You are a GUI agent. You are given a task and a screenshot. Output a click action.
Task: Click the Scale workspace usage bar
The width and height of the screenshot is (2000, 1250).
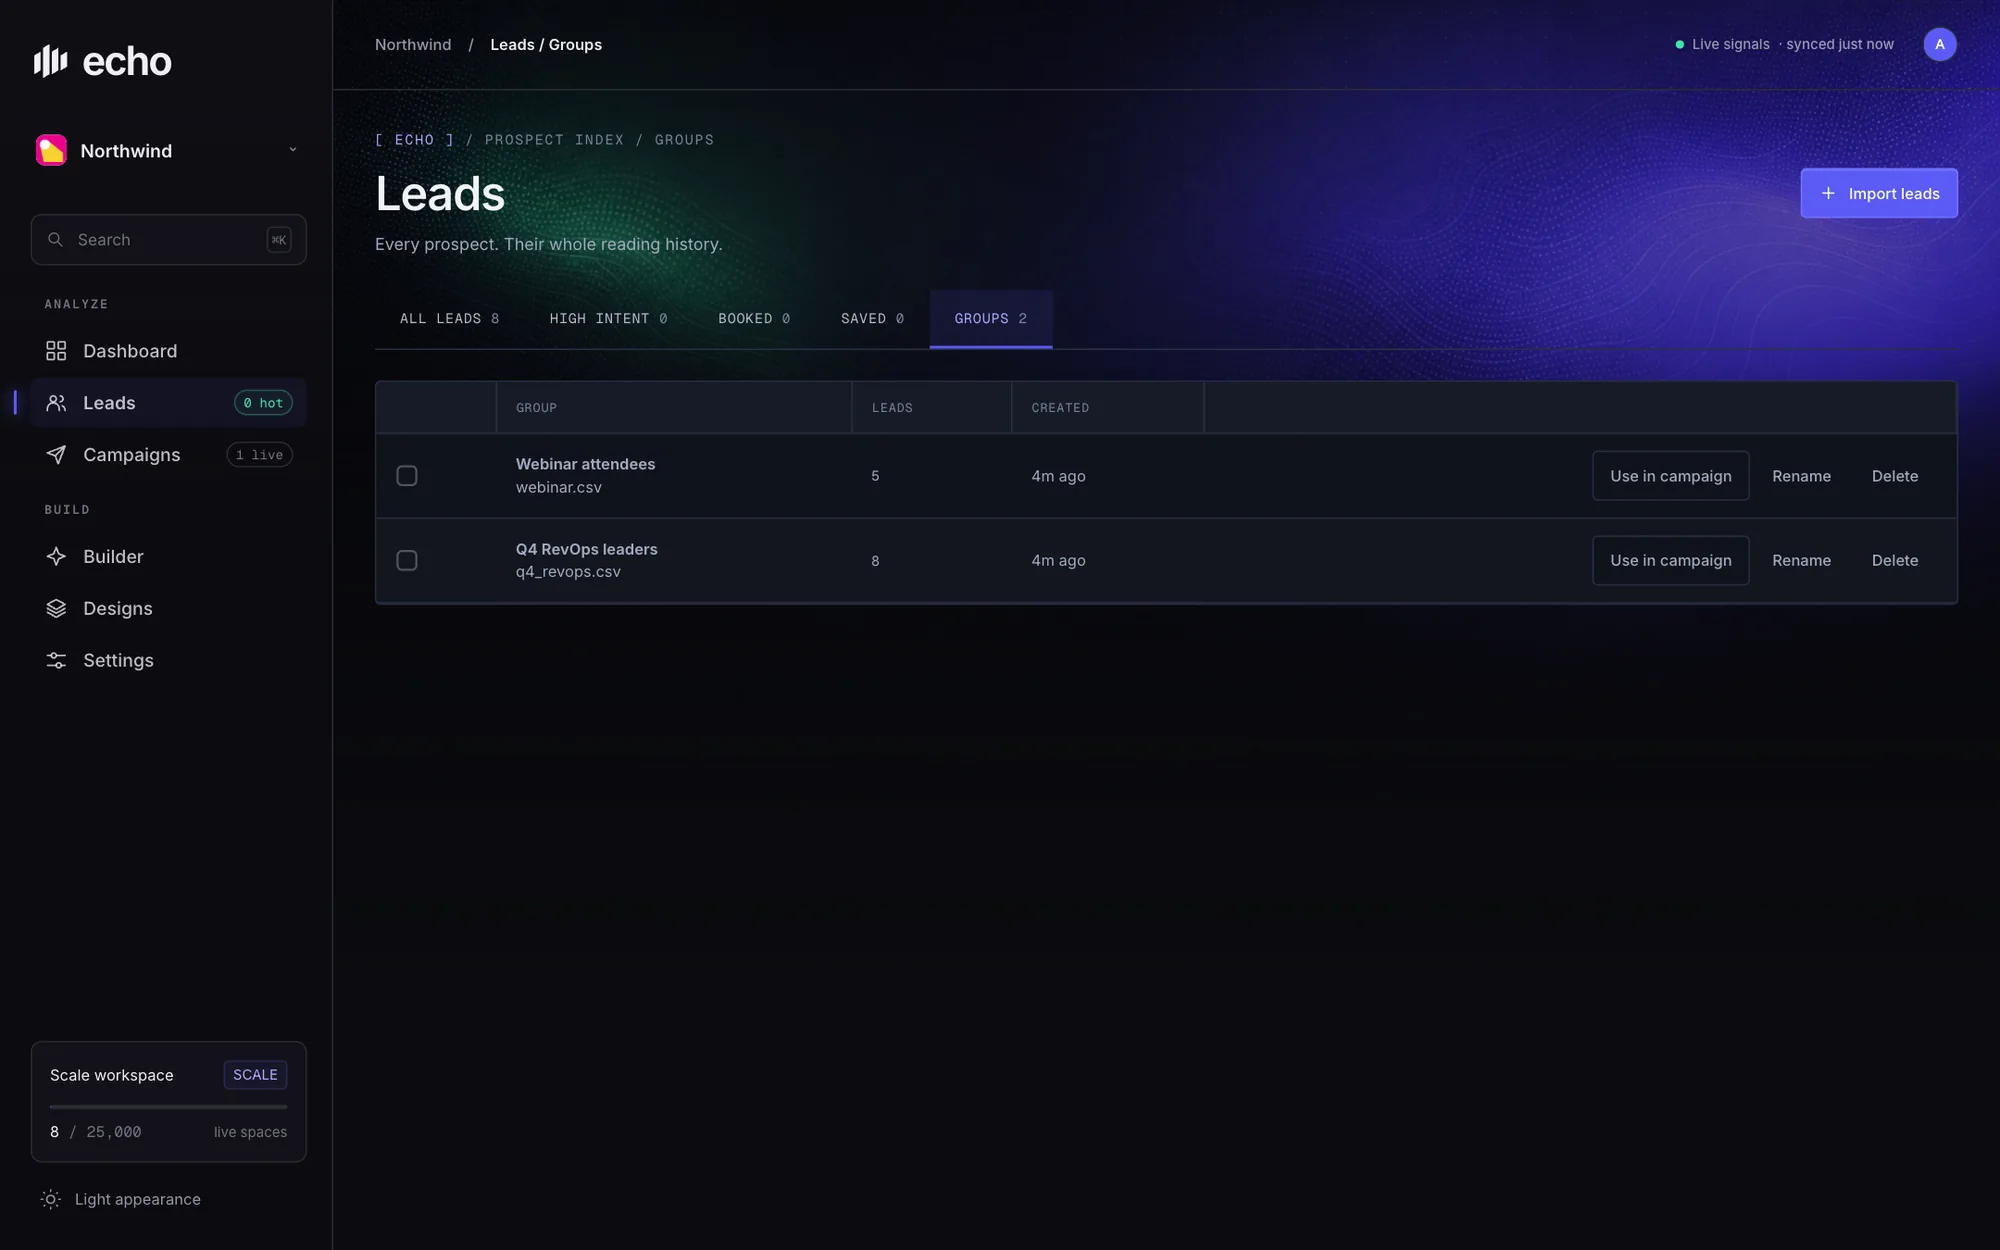point(168,1107)
